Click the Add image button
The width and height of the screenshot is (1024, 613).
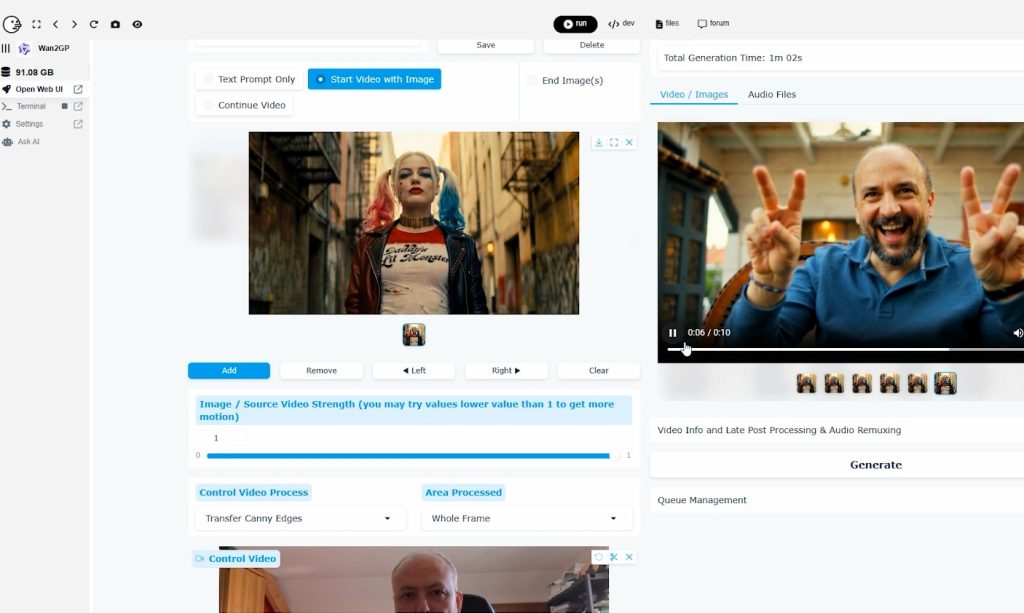228,370
